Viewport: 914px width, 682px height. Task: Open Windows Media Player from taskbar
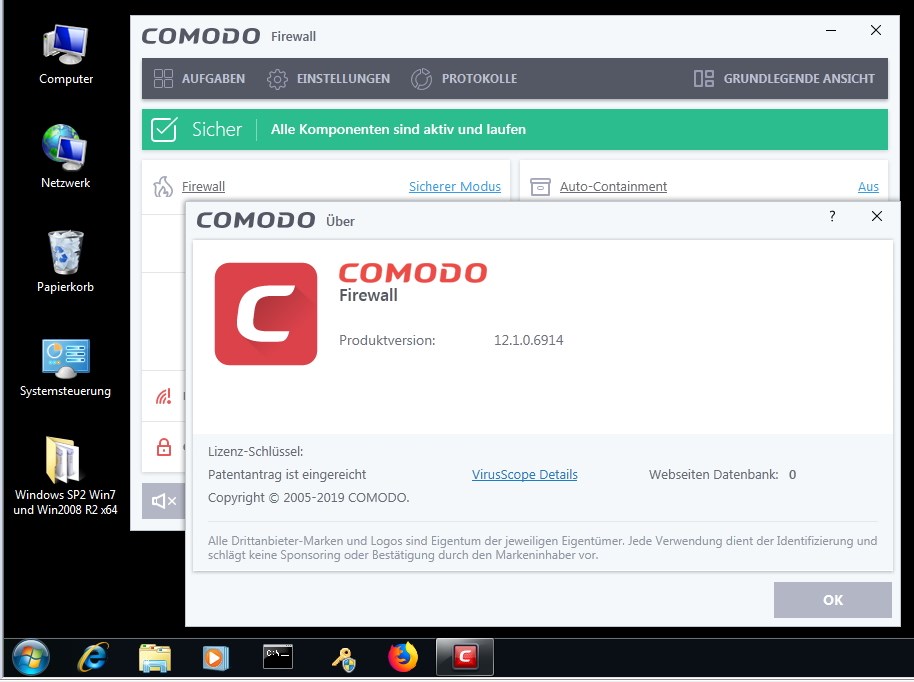216,658
